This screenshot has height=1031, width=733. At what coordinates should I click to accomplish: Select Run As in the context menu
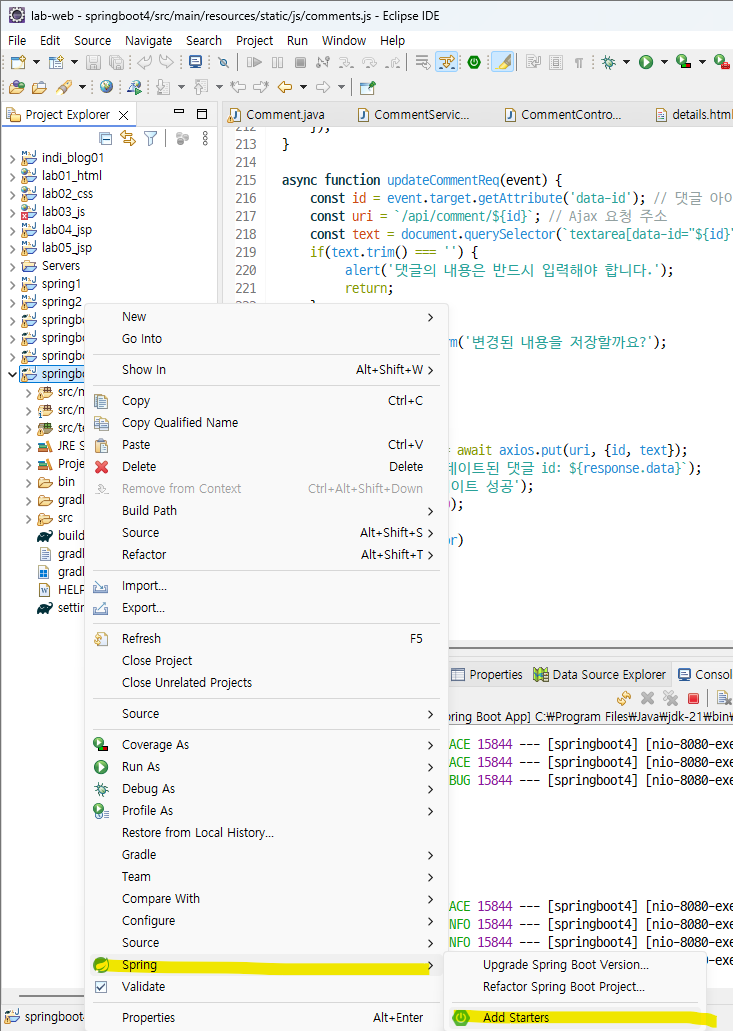pyautogui.click(x=266, y=767)
